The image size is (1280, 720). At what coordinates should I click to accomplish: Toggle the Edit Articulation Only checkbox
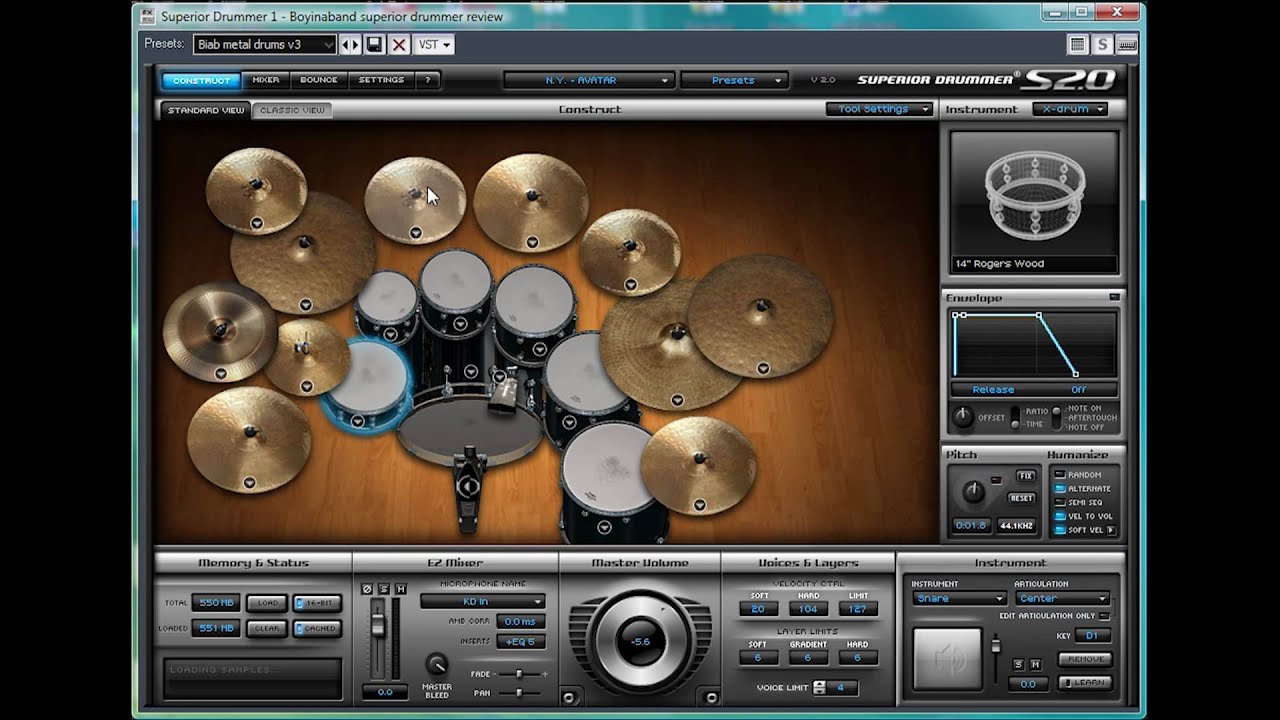[x=1105, y=616]
